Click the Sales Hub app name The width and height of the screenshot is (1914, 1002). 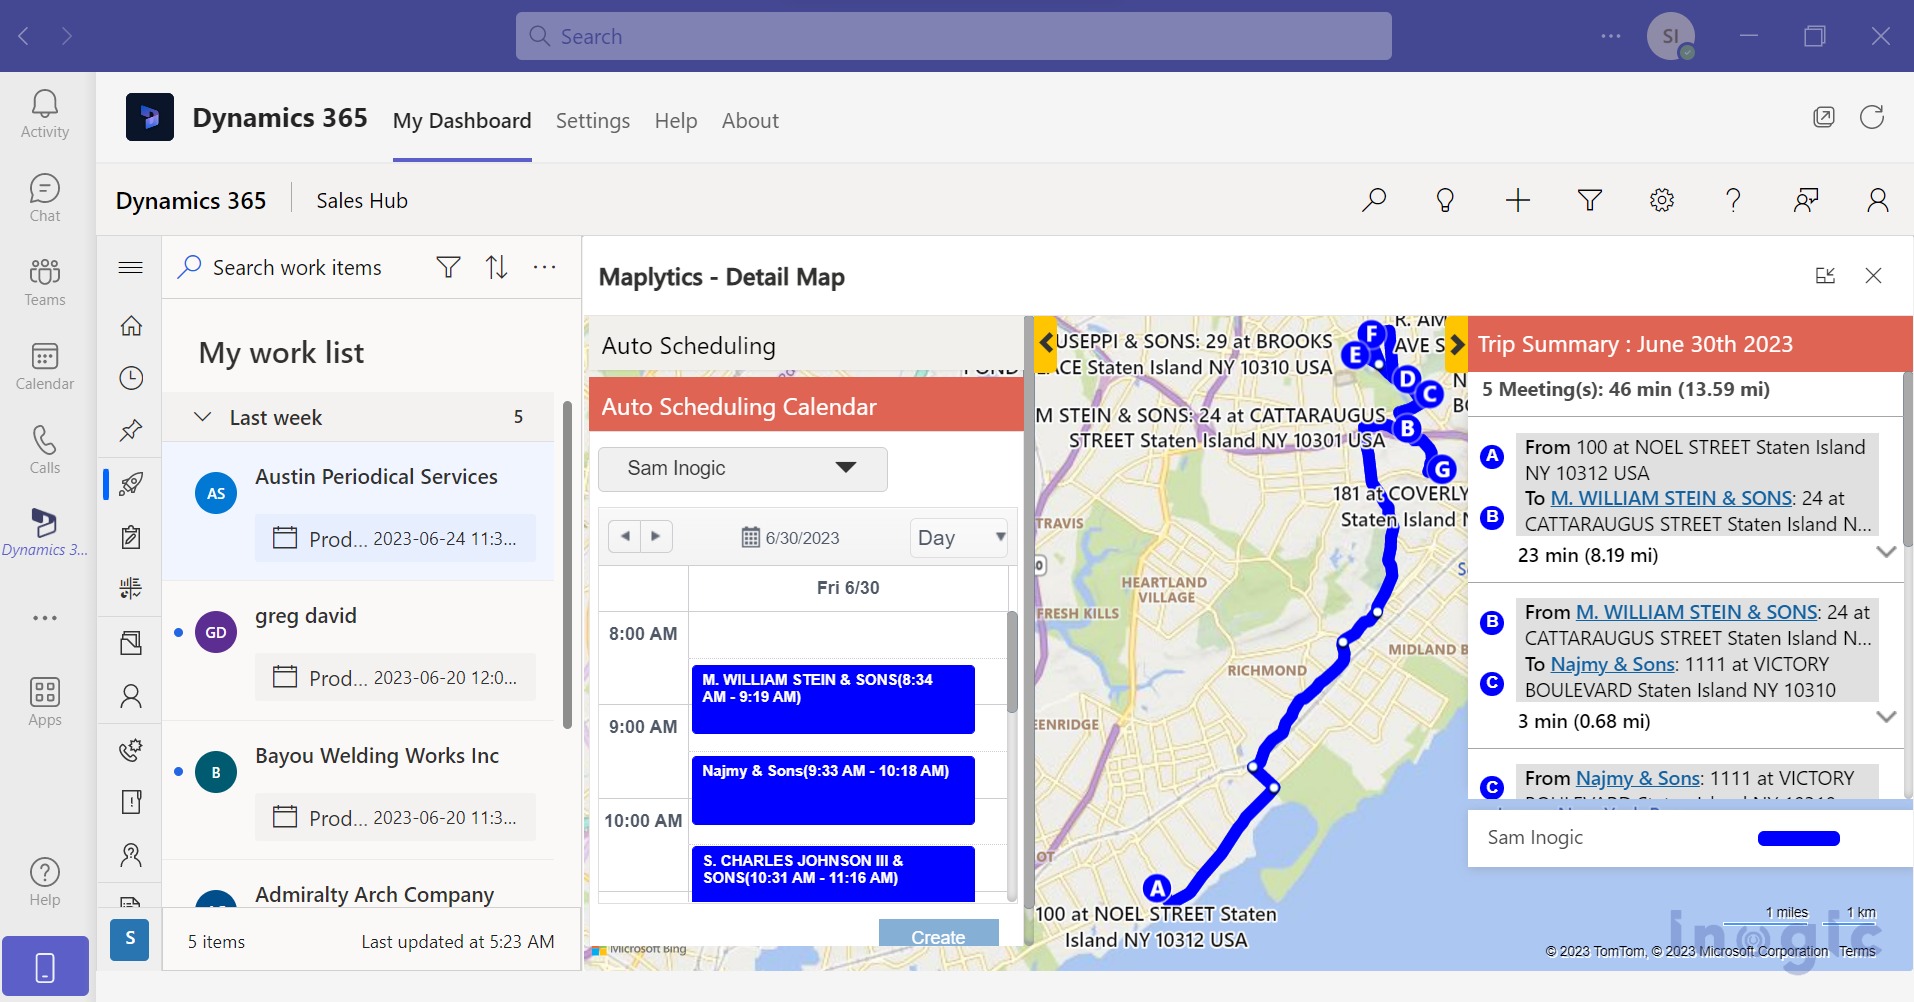coord(362,200)
